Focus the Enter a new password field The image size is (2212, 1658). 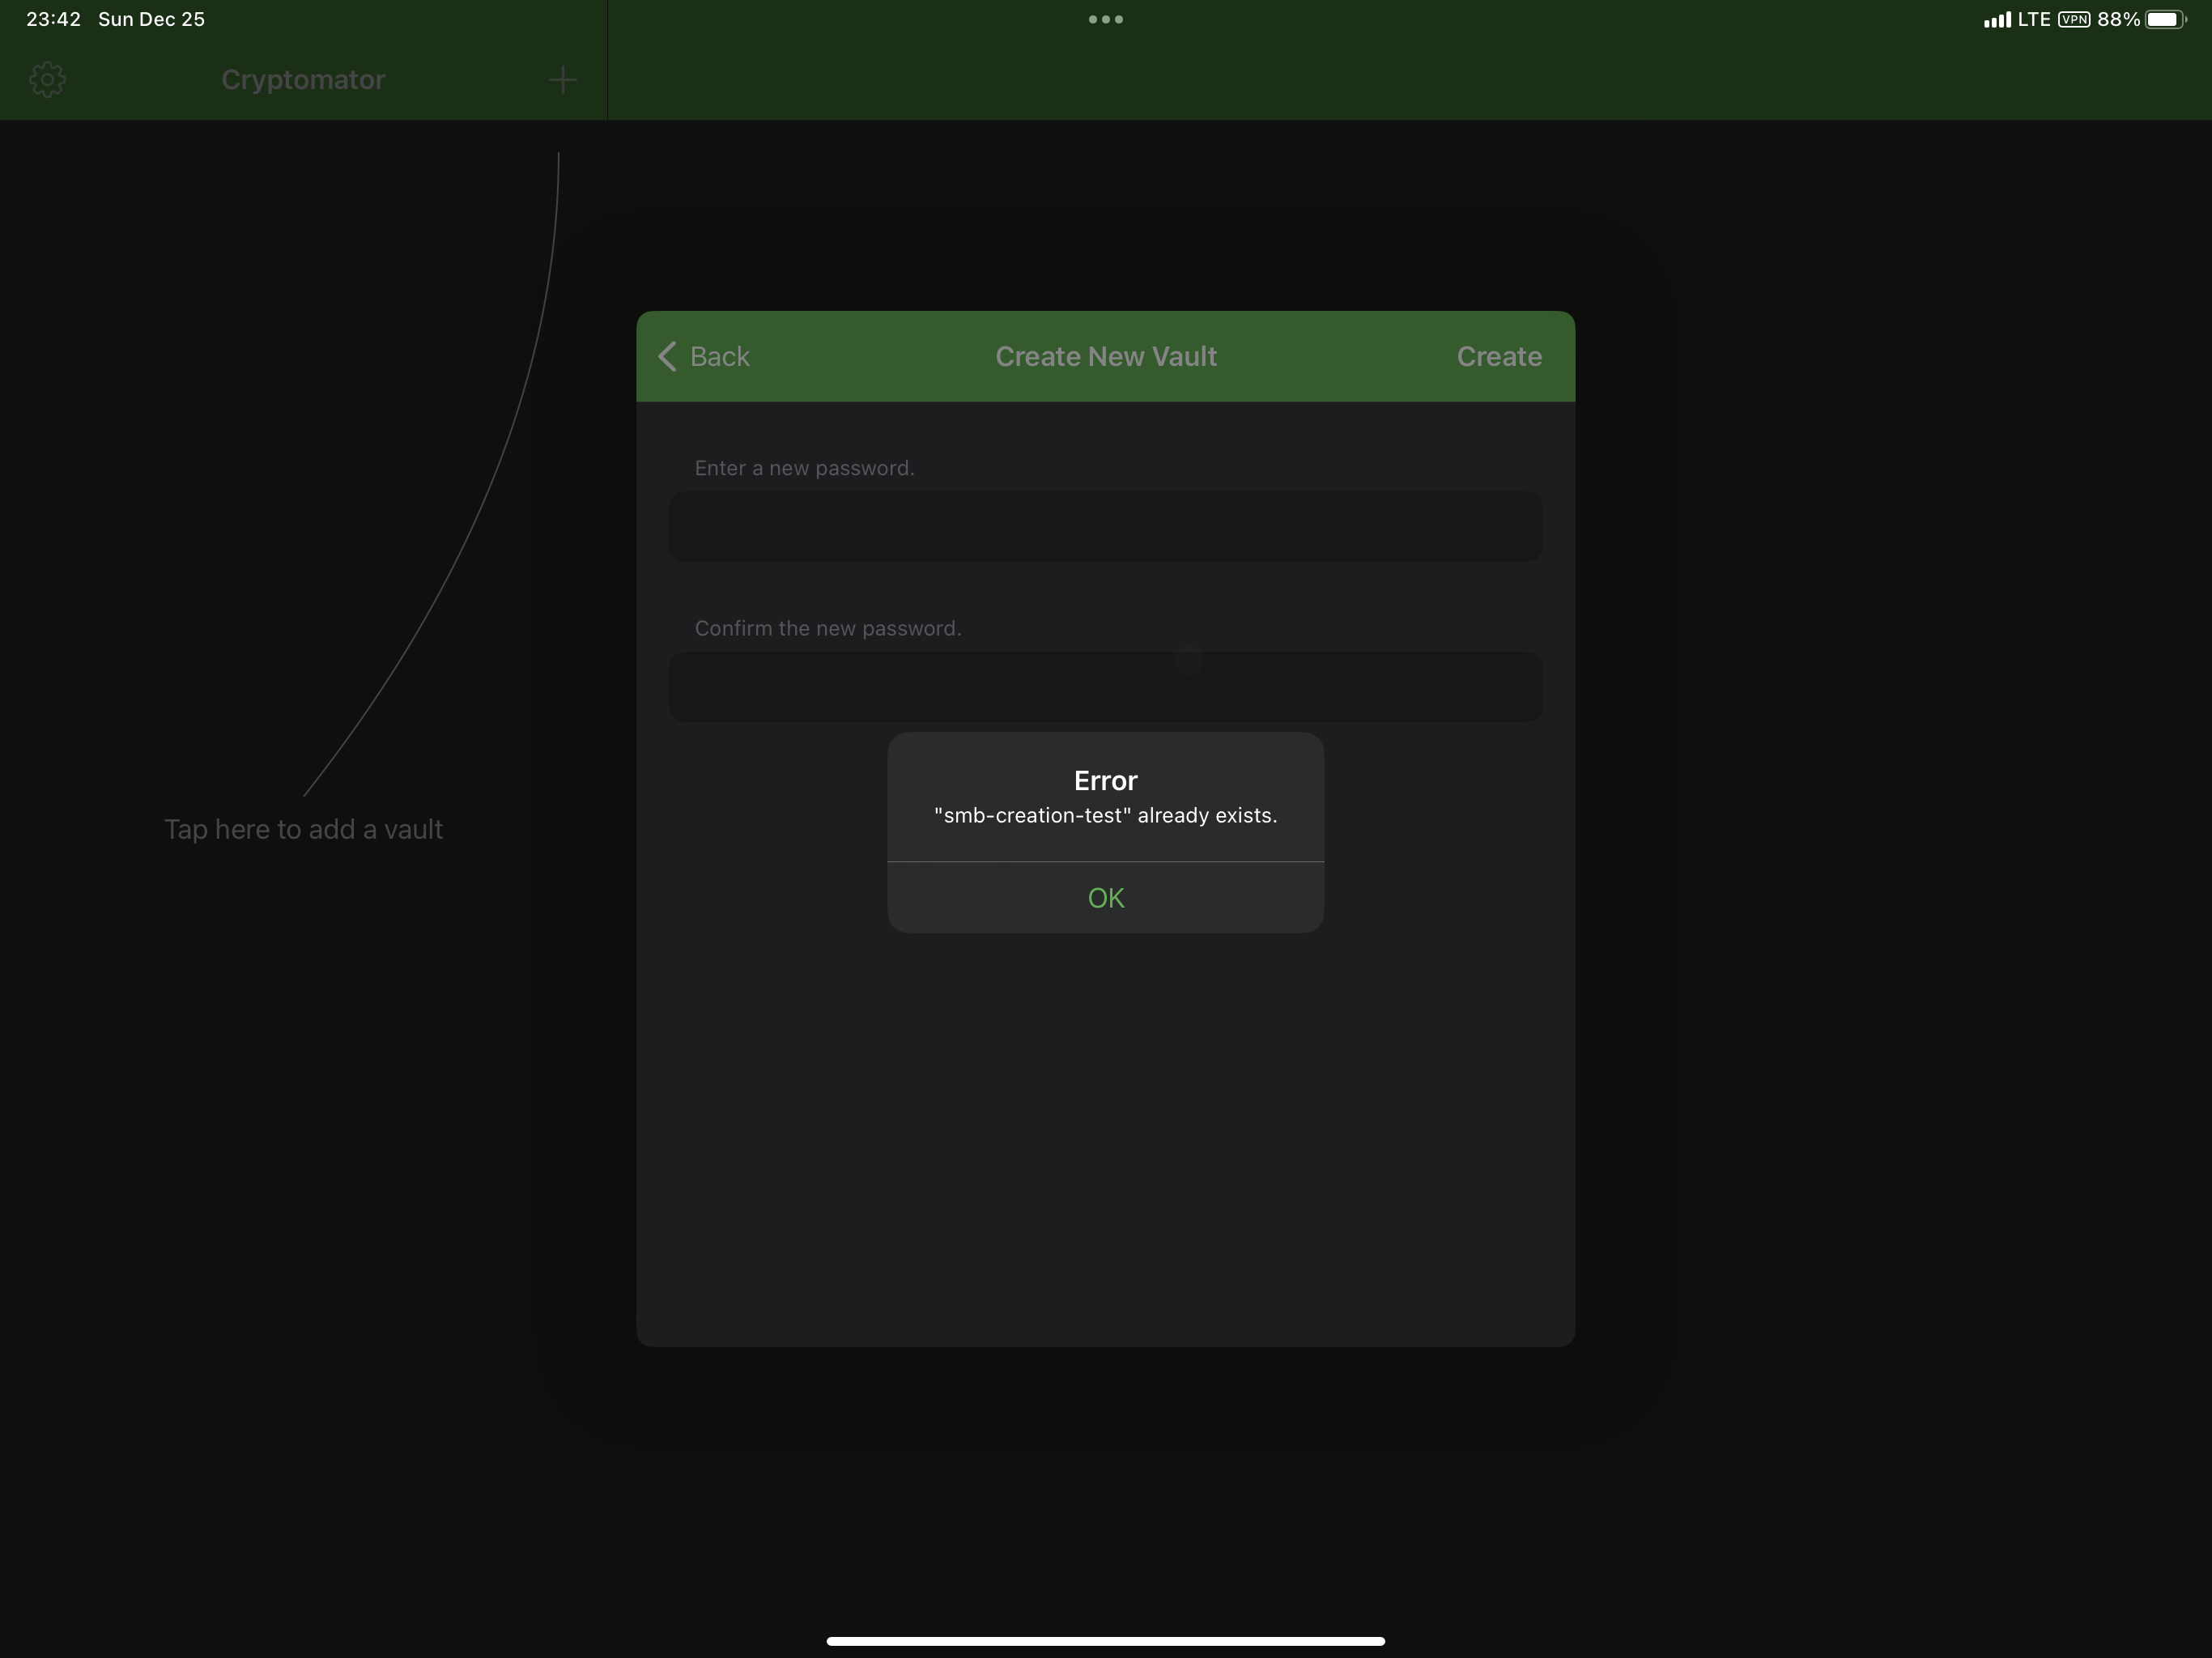1105,526
